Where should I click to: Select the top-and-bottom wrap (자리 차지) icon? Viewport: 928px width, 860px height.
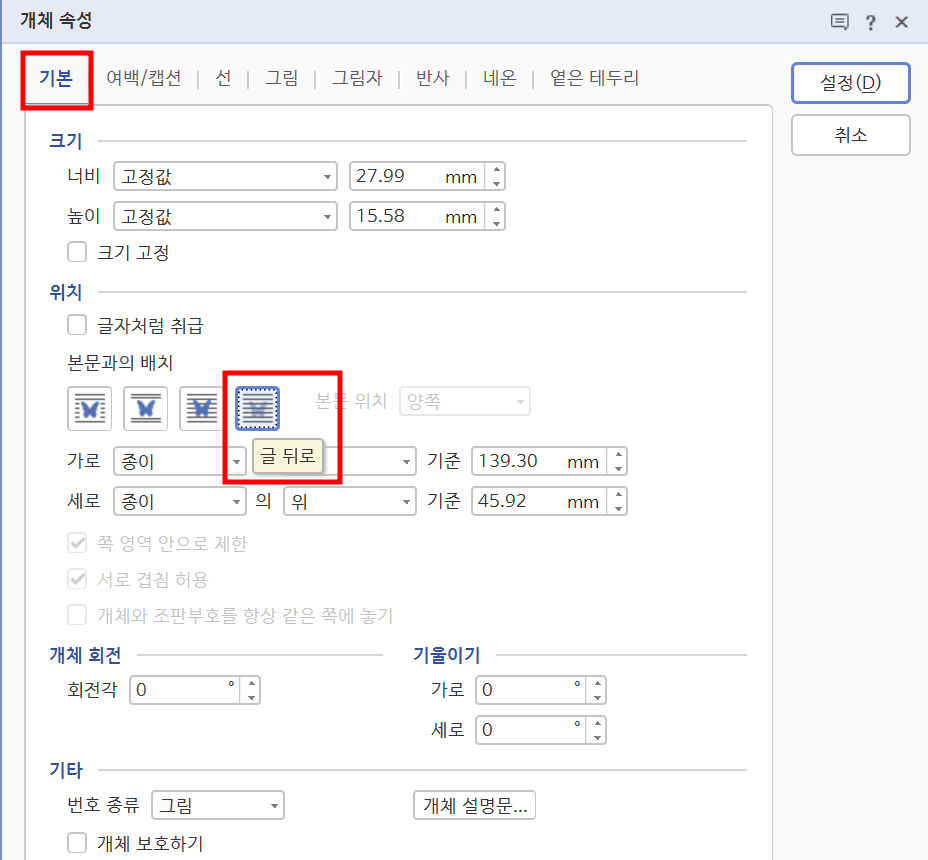coord(146,408)
